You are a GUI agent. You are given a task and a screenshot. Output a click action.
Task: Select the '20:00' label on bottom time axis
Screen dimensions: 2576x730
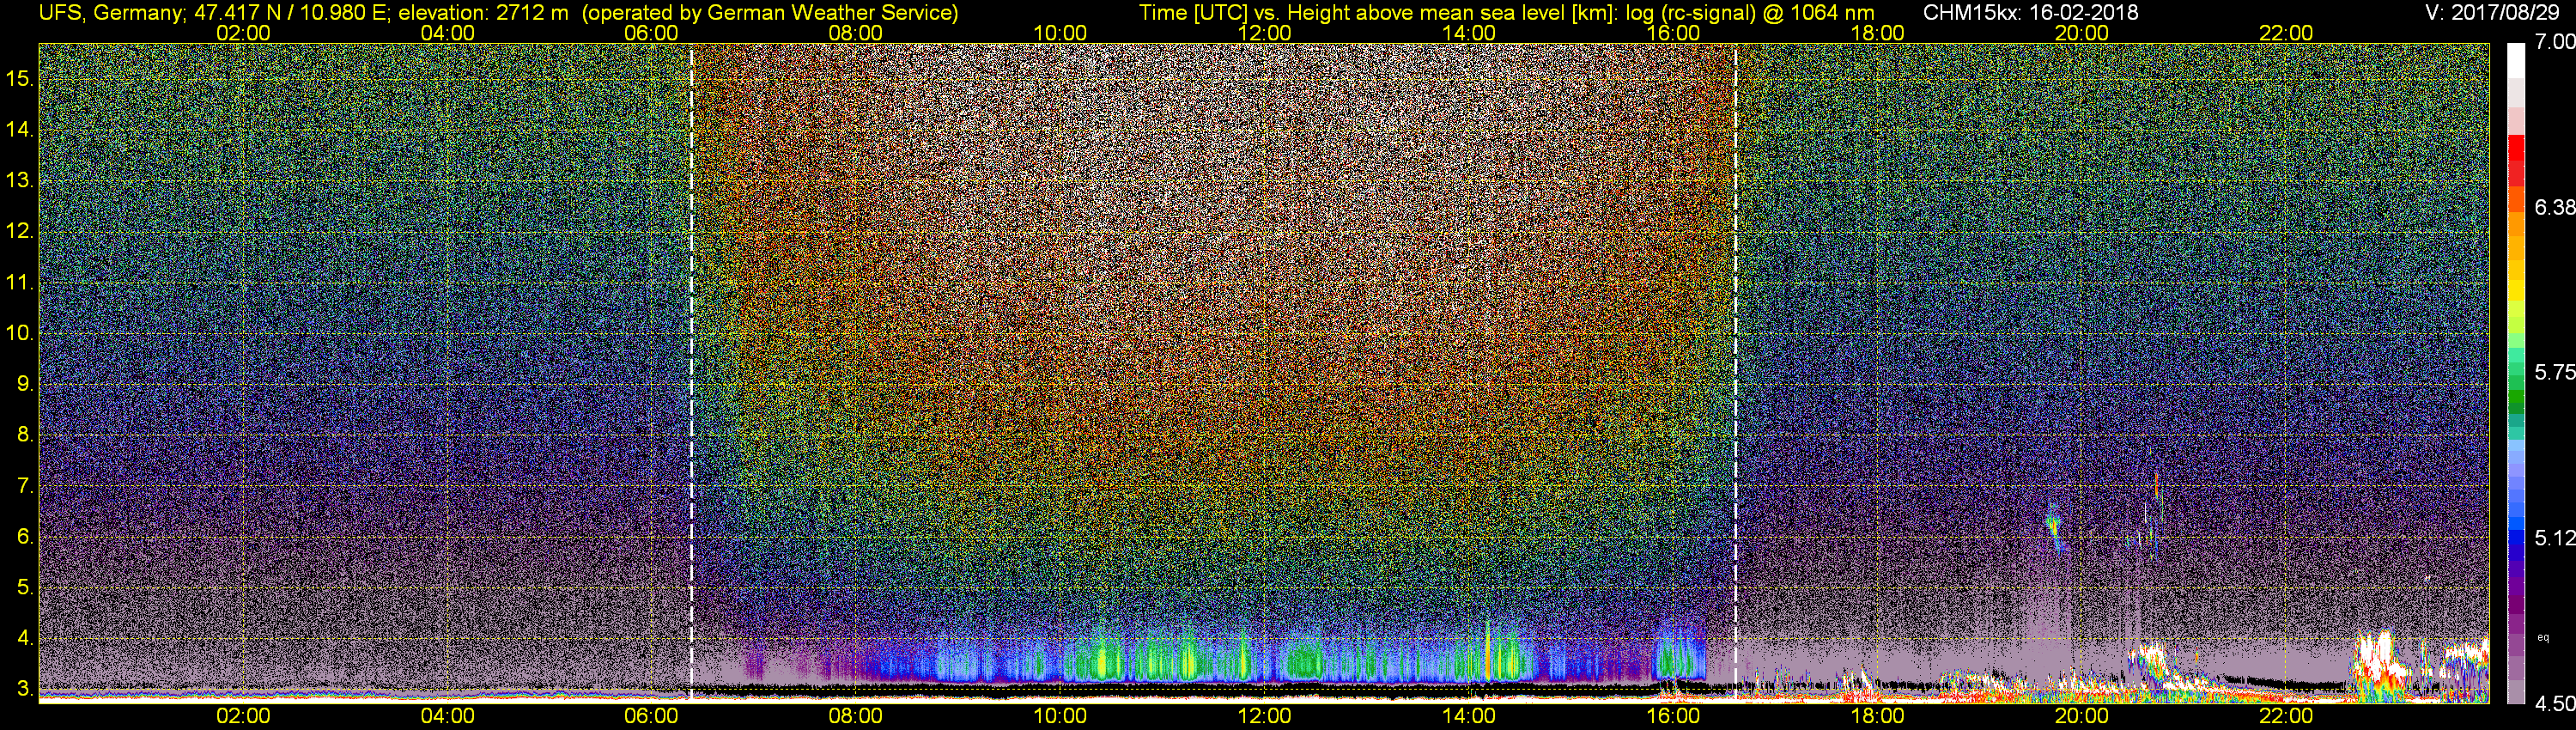2082,716
